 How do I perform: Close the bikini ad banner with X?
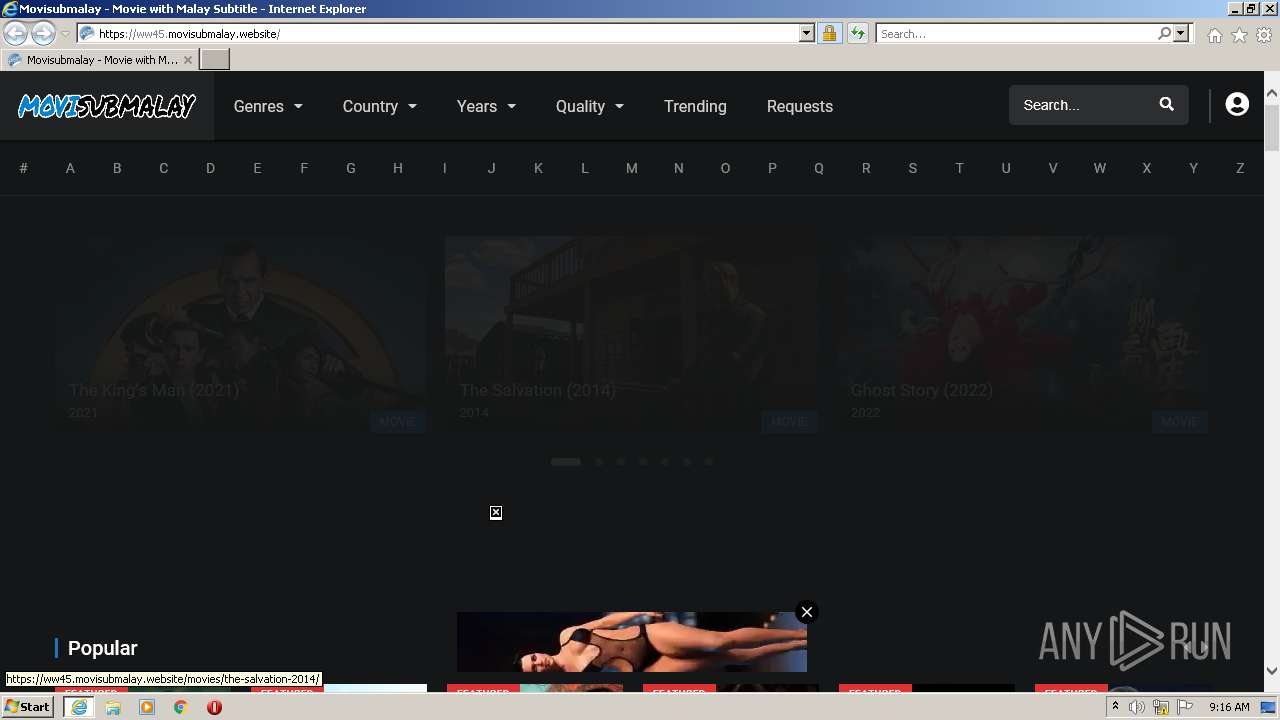click(807, 612)
